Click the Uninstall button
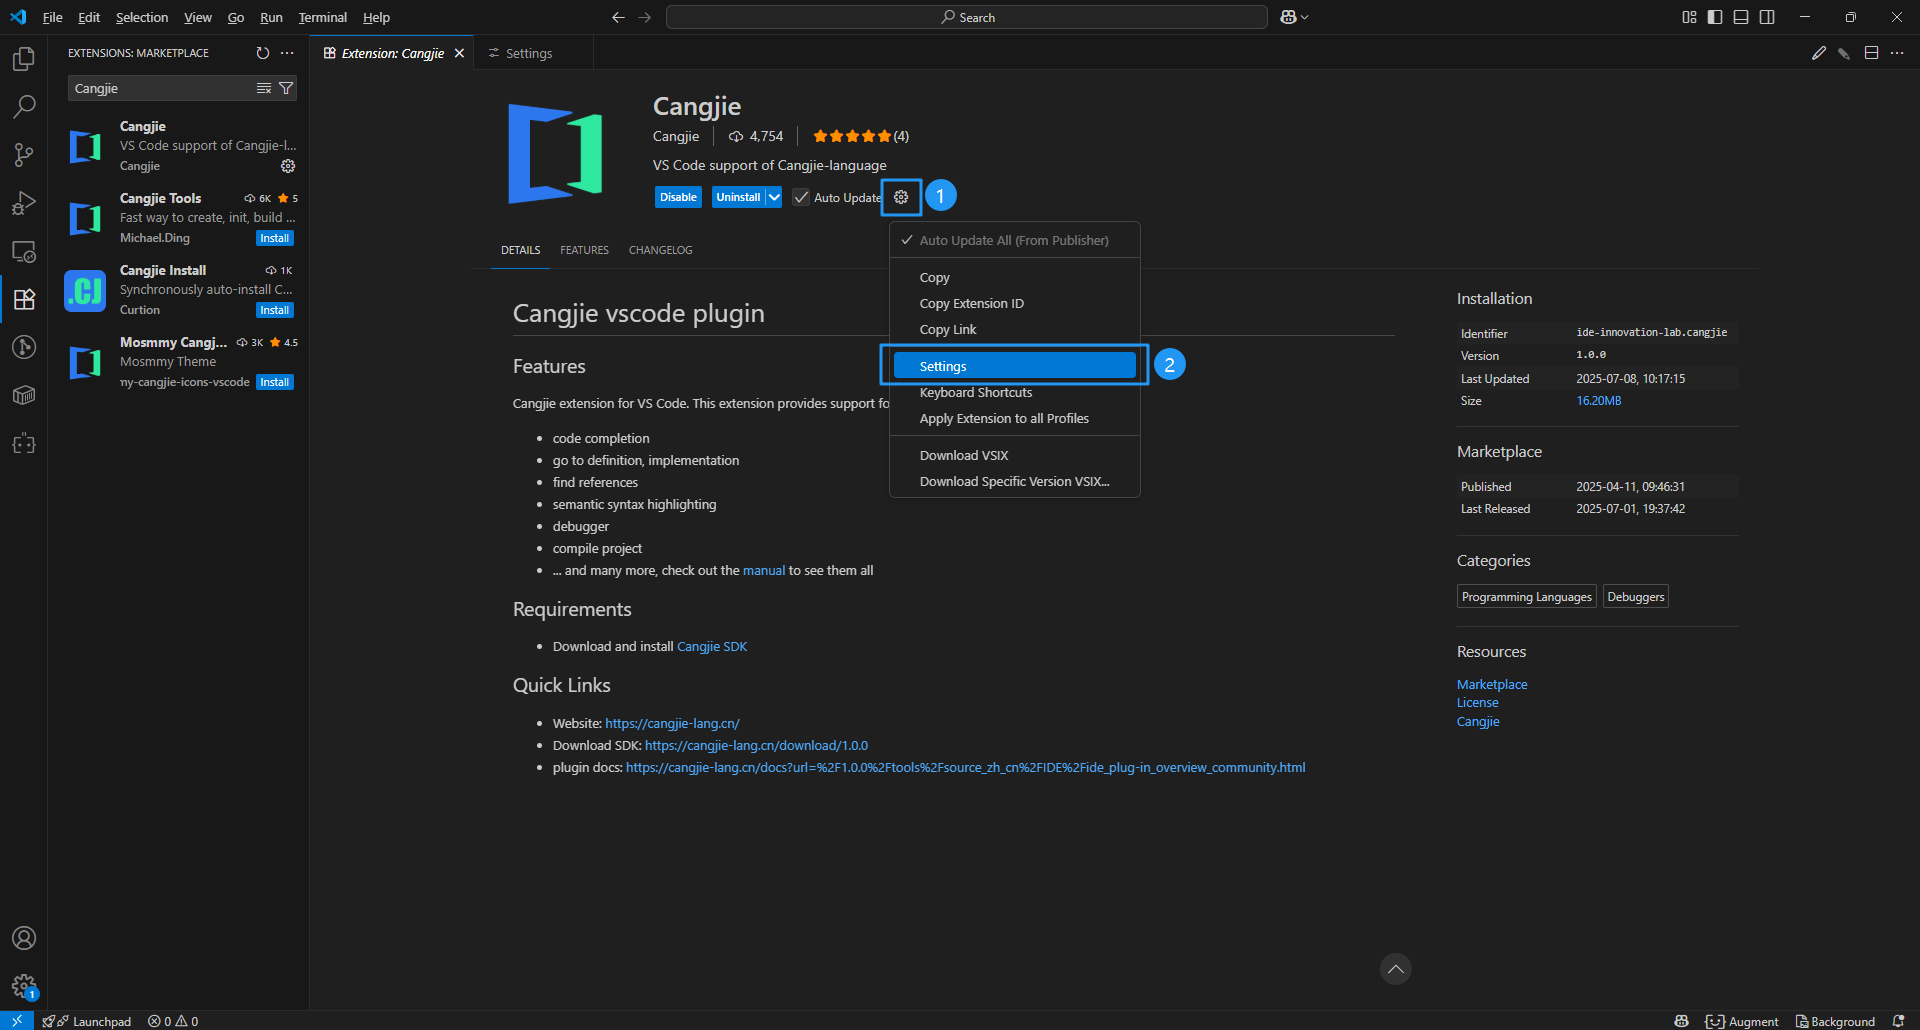Screen dimensions: 1920x1030 pyautogui.click(x=738, y=197)
